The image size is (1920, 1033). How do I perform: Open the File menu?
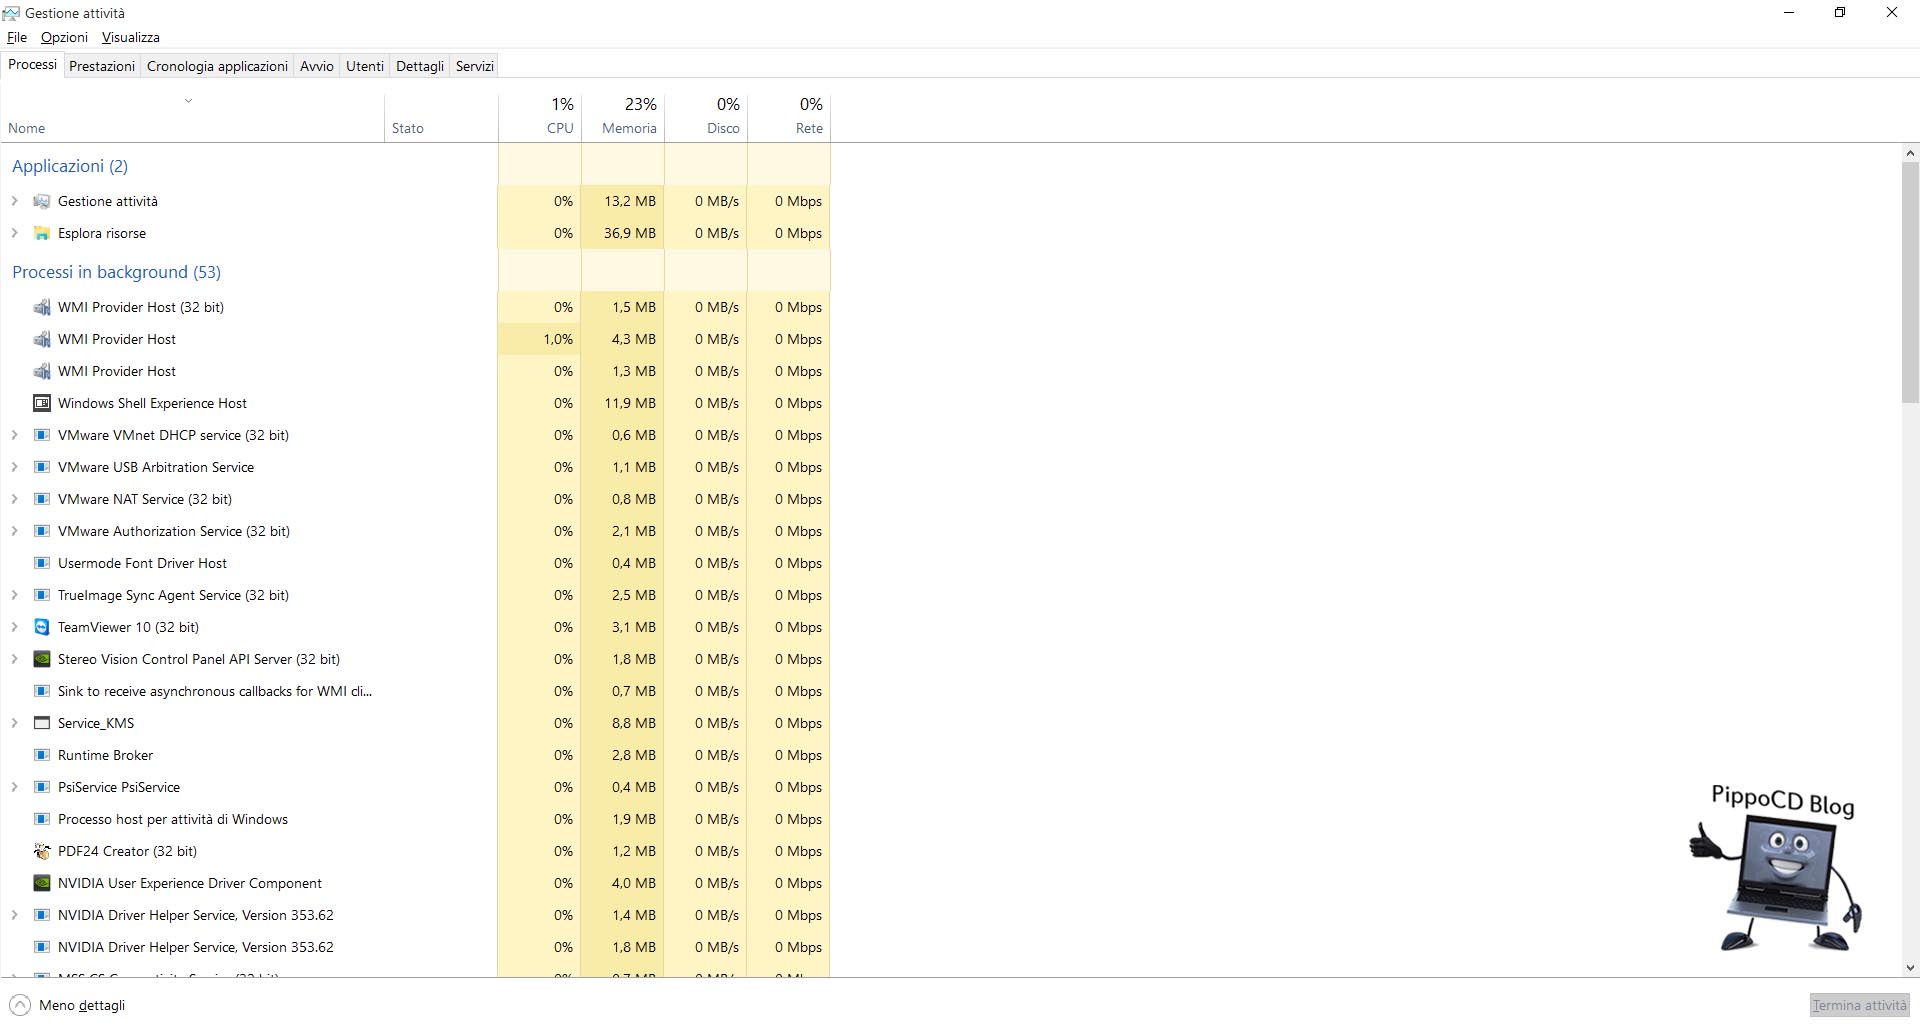click(17, 37)
